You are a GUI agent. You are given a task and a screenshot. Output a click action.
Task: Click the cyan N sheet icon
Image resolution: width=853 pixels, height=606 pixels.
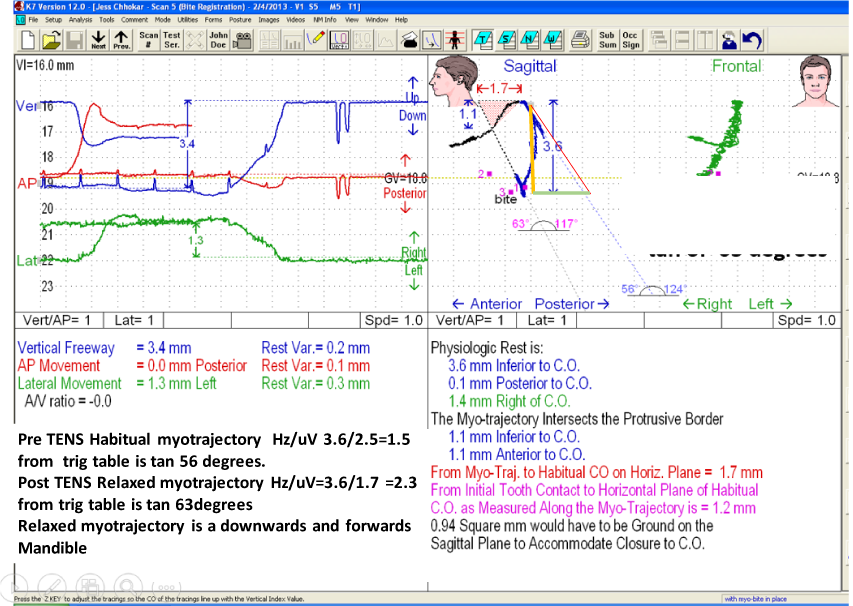pos(529,41)
